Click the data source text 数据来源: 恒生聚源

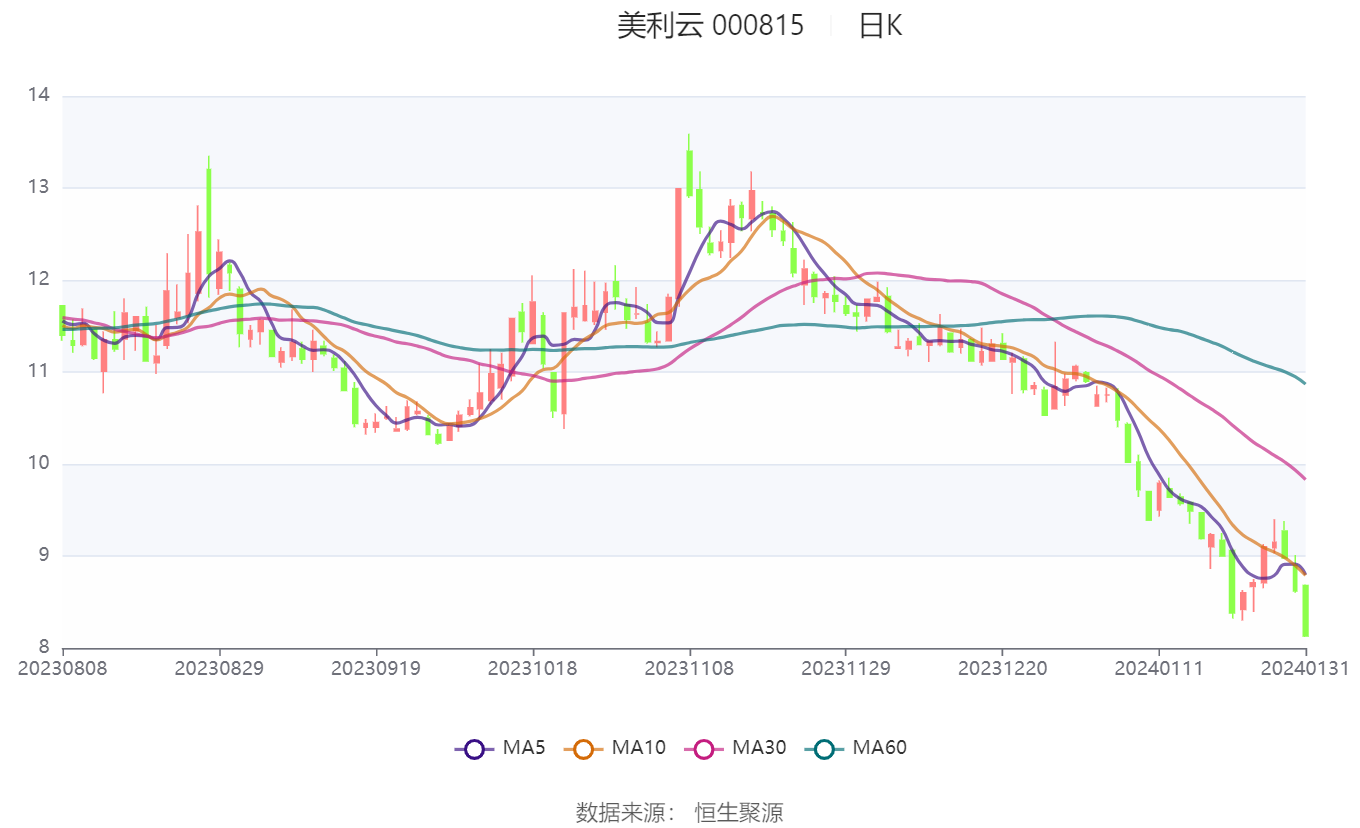680,812
